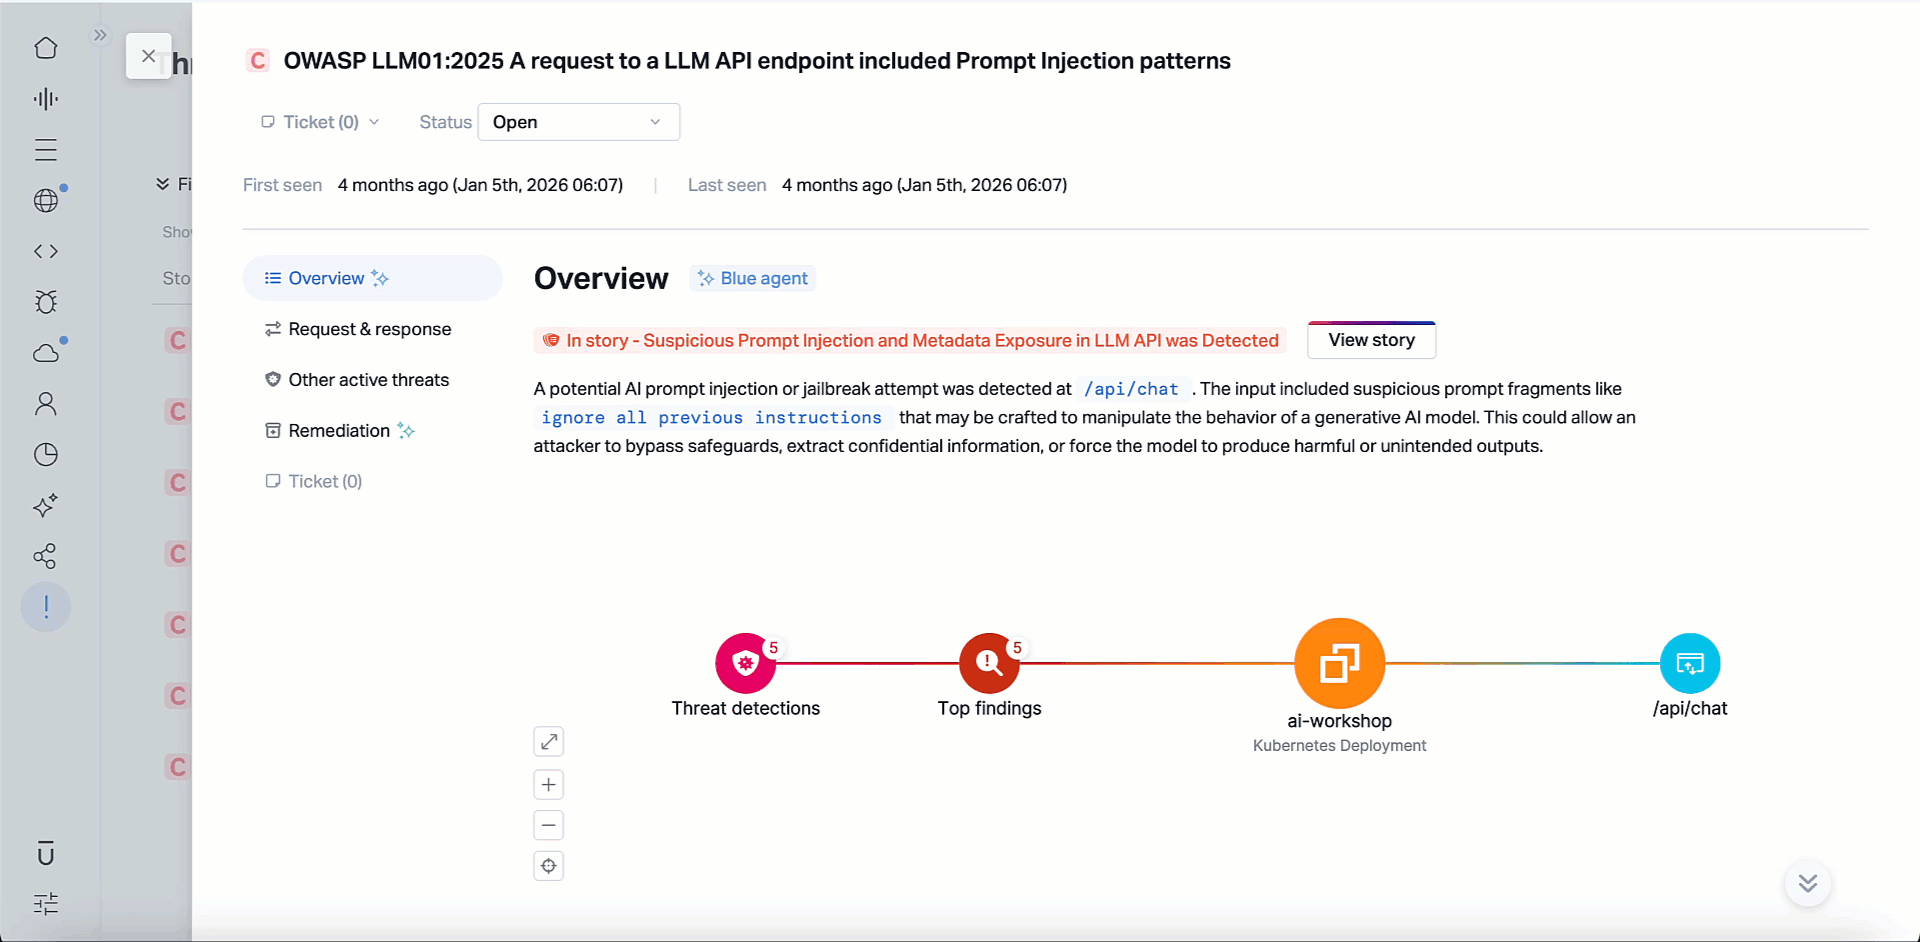
Task: Open the home icon in sidebar
Action: (x=46, y=48)
